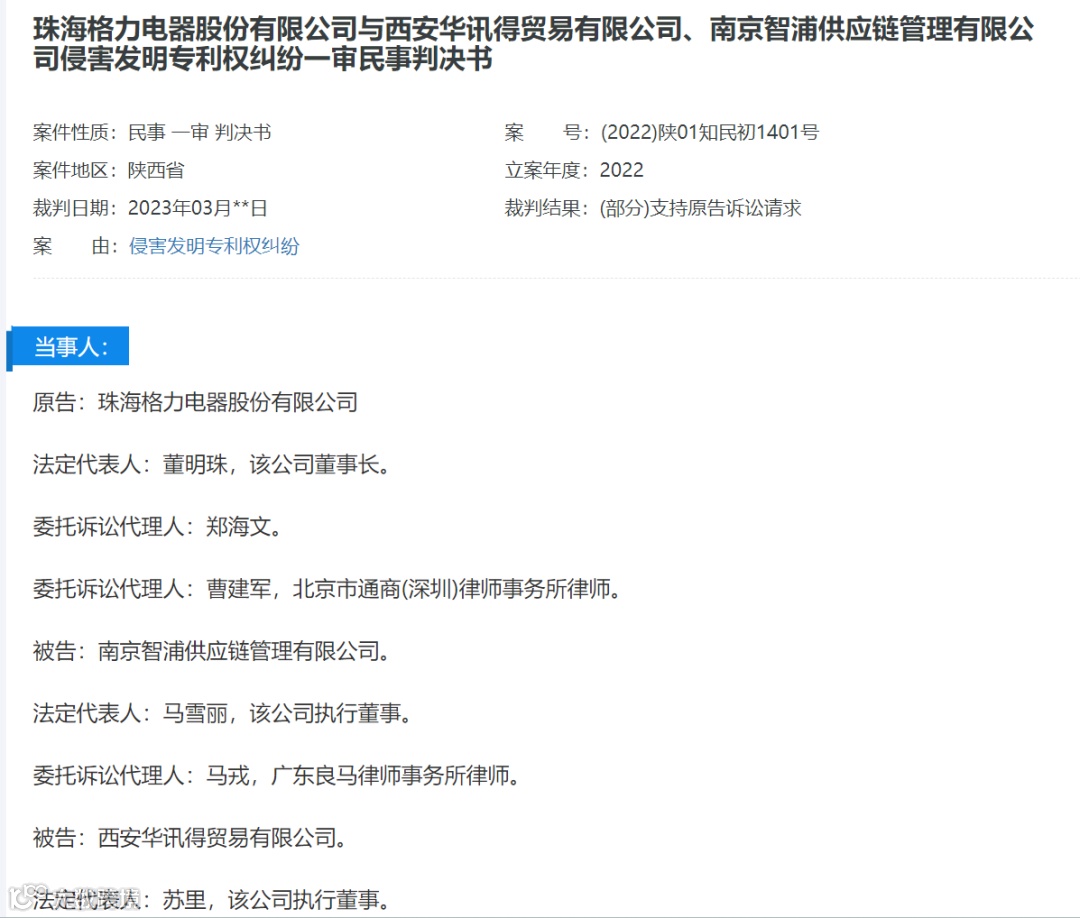Click agent line 曹建军 北京市通商律师事务所
The height and width of the screenshot is (918, 1080).
[x=326, y=589]
